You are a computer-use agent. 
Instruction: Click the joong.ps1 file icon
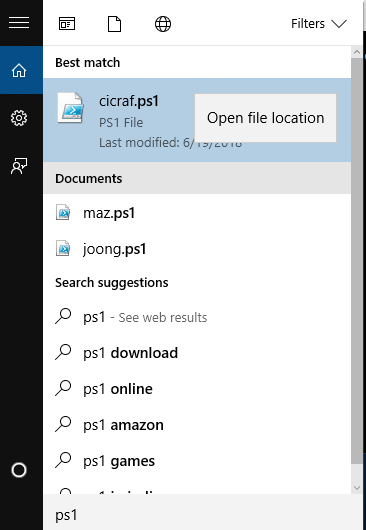[x=63, y=248]
